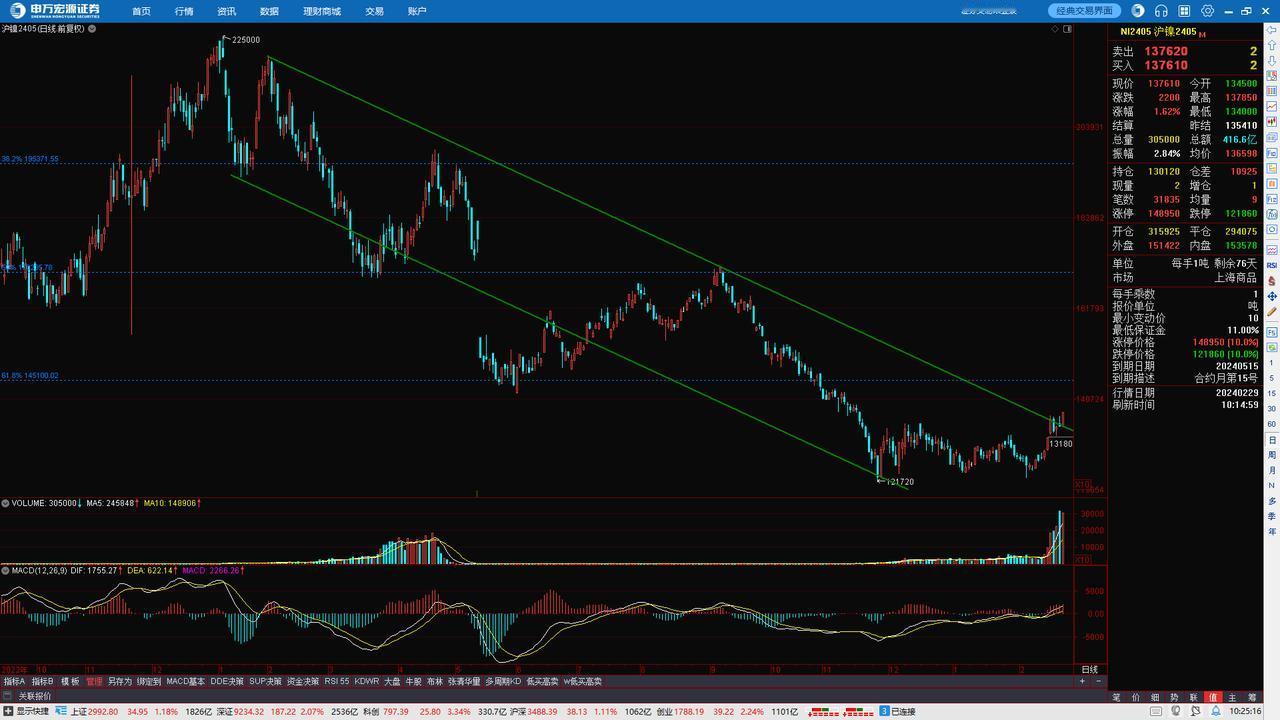Image resolution: width=1280 pixels, height=720 pixels.
Task: Click 另存为 in the indicator bar
Action: point(120,681)
